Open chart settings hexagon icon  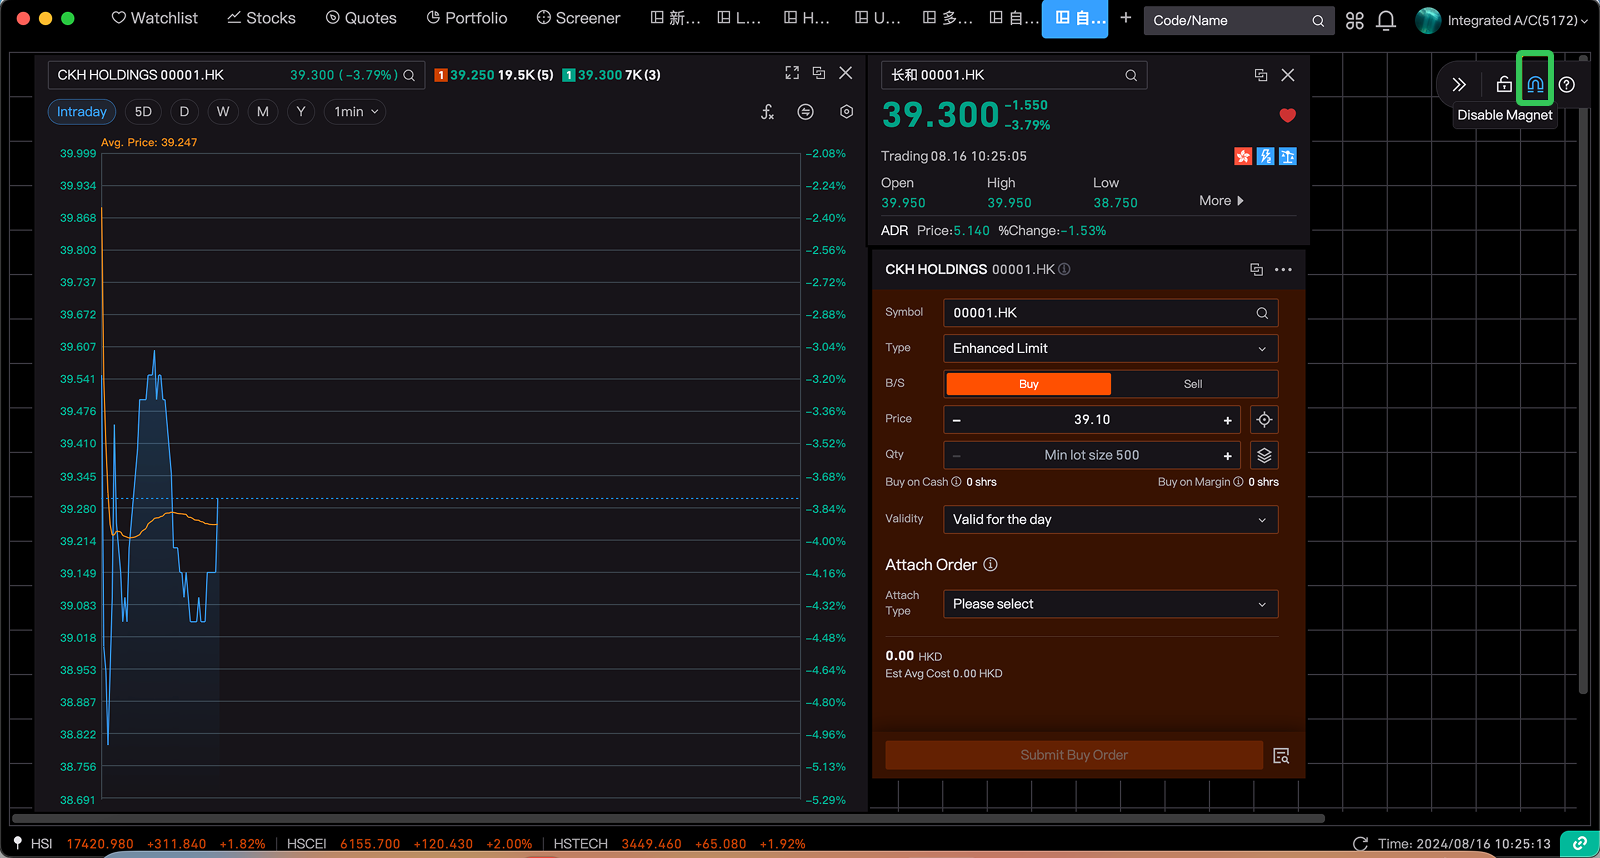click(x=846, y=112)
